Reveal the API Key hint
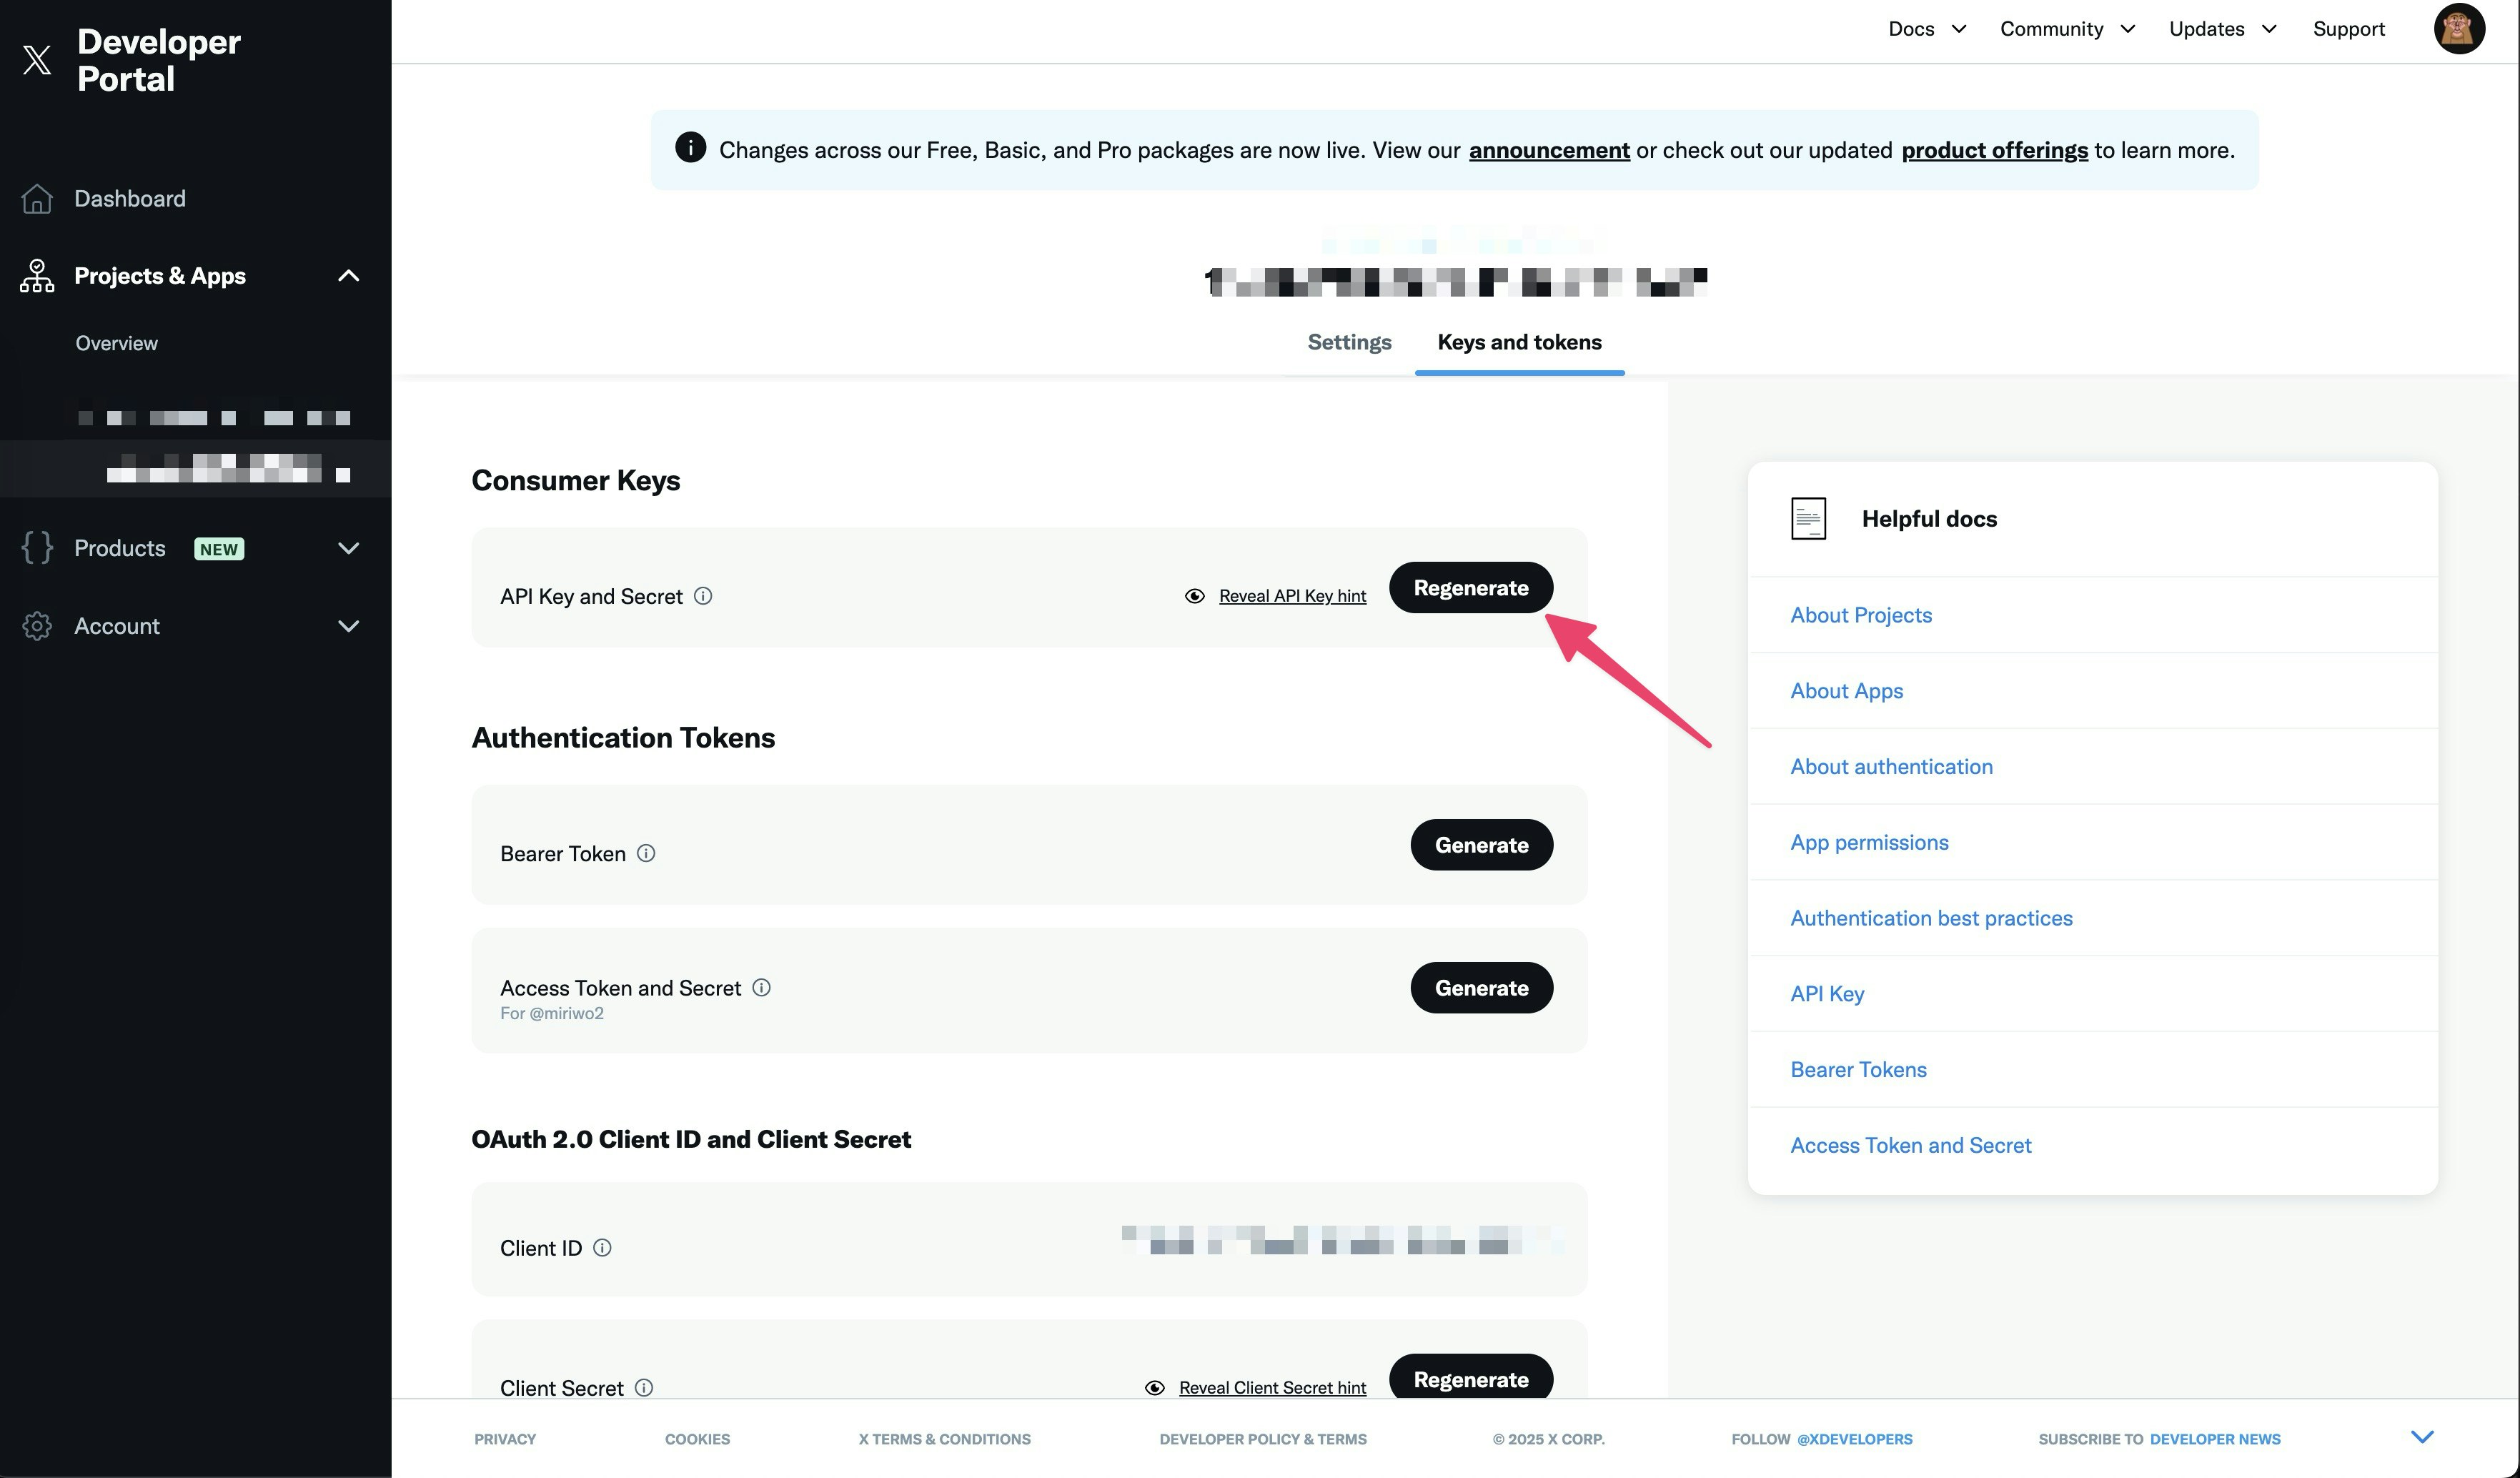The height and width of the screenshot is (1478, 2520). coord(1291,596)
